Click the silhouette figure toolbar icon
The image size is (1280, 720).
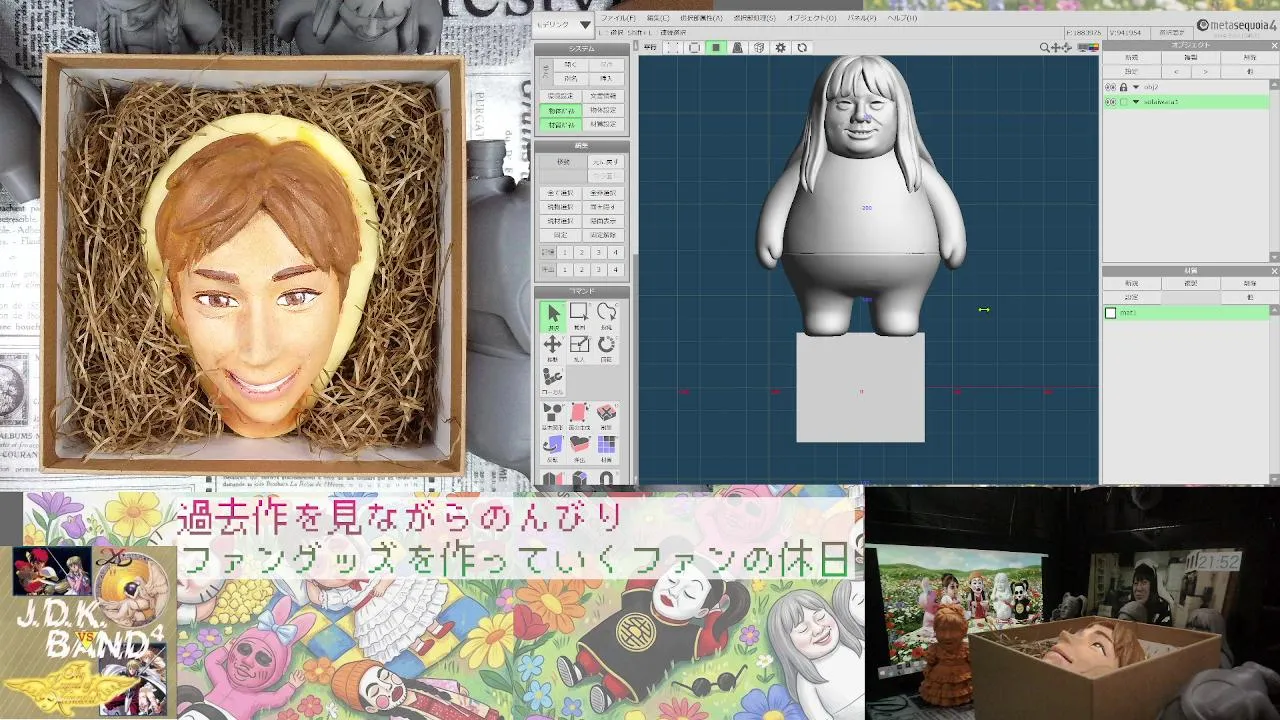pos(737,47)
